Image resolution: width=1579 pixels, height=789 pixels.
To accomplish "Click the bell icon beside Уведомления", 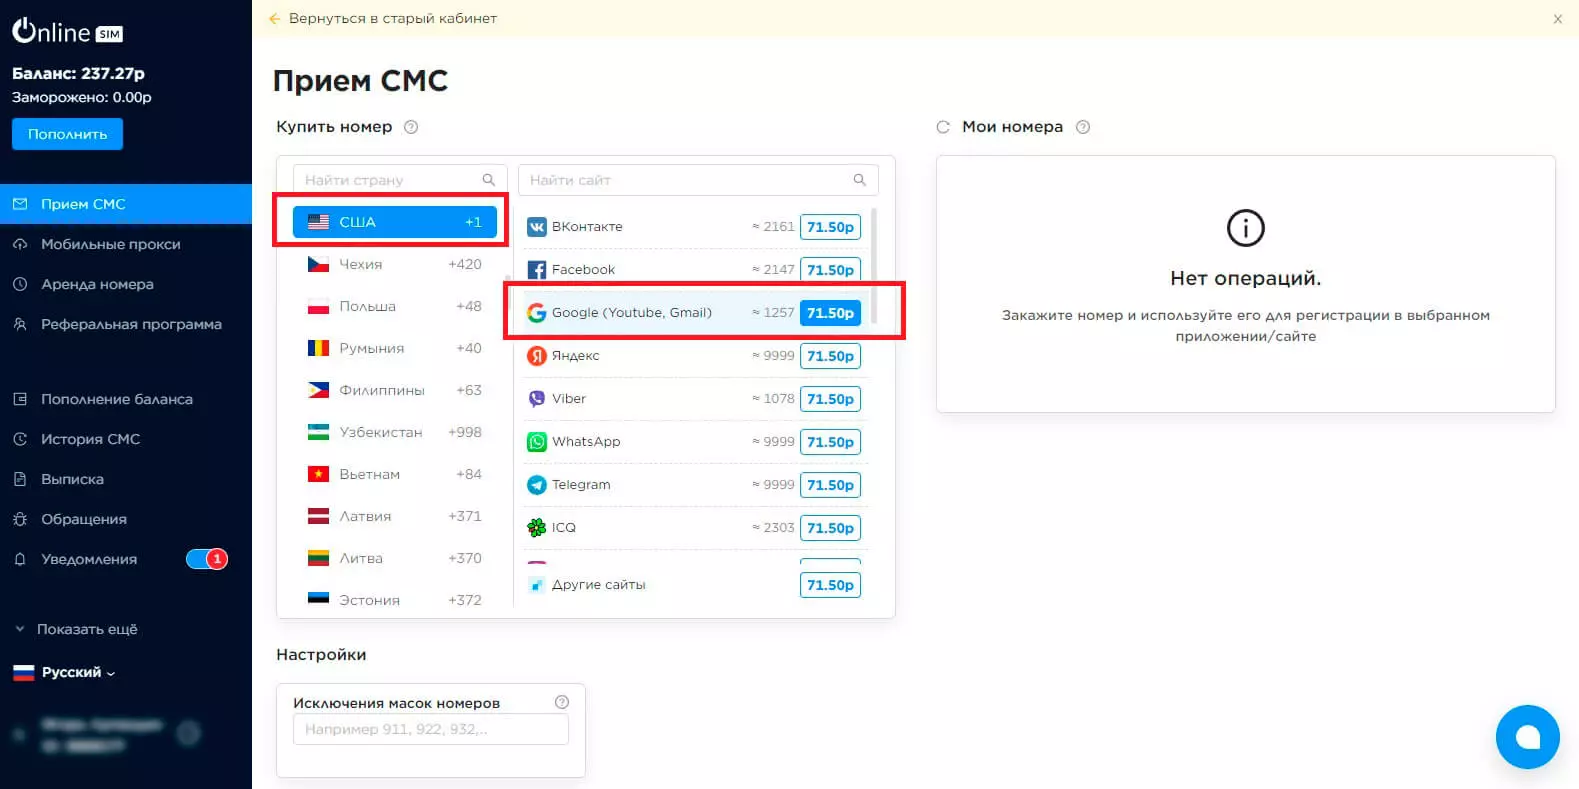I will [20, 559].
